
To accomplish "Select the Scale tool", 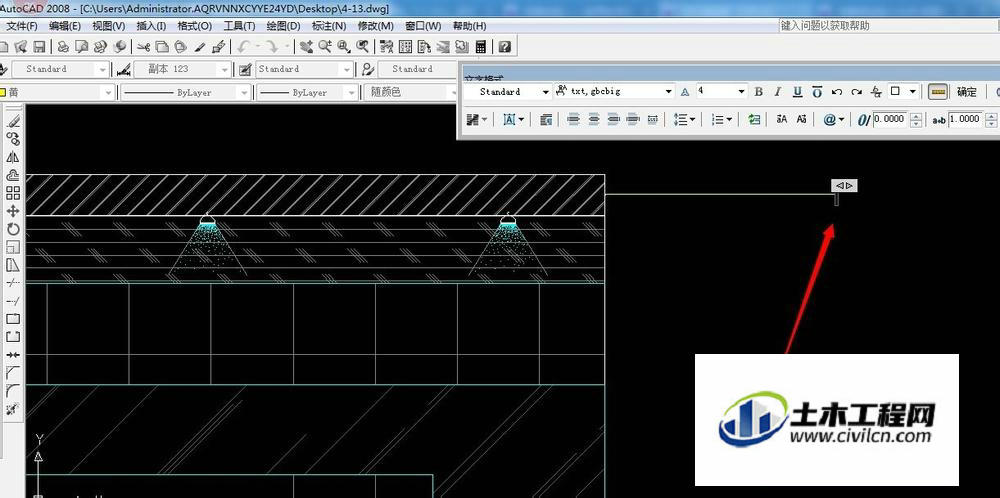I will point(13,246).
